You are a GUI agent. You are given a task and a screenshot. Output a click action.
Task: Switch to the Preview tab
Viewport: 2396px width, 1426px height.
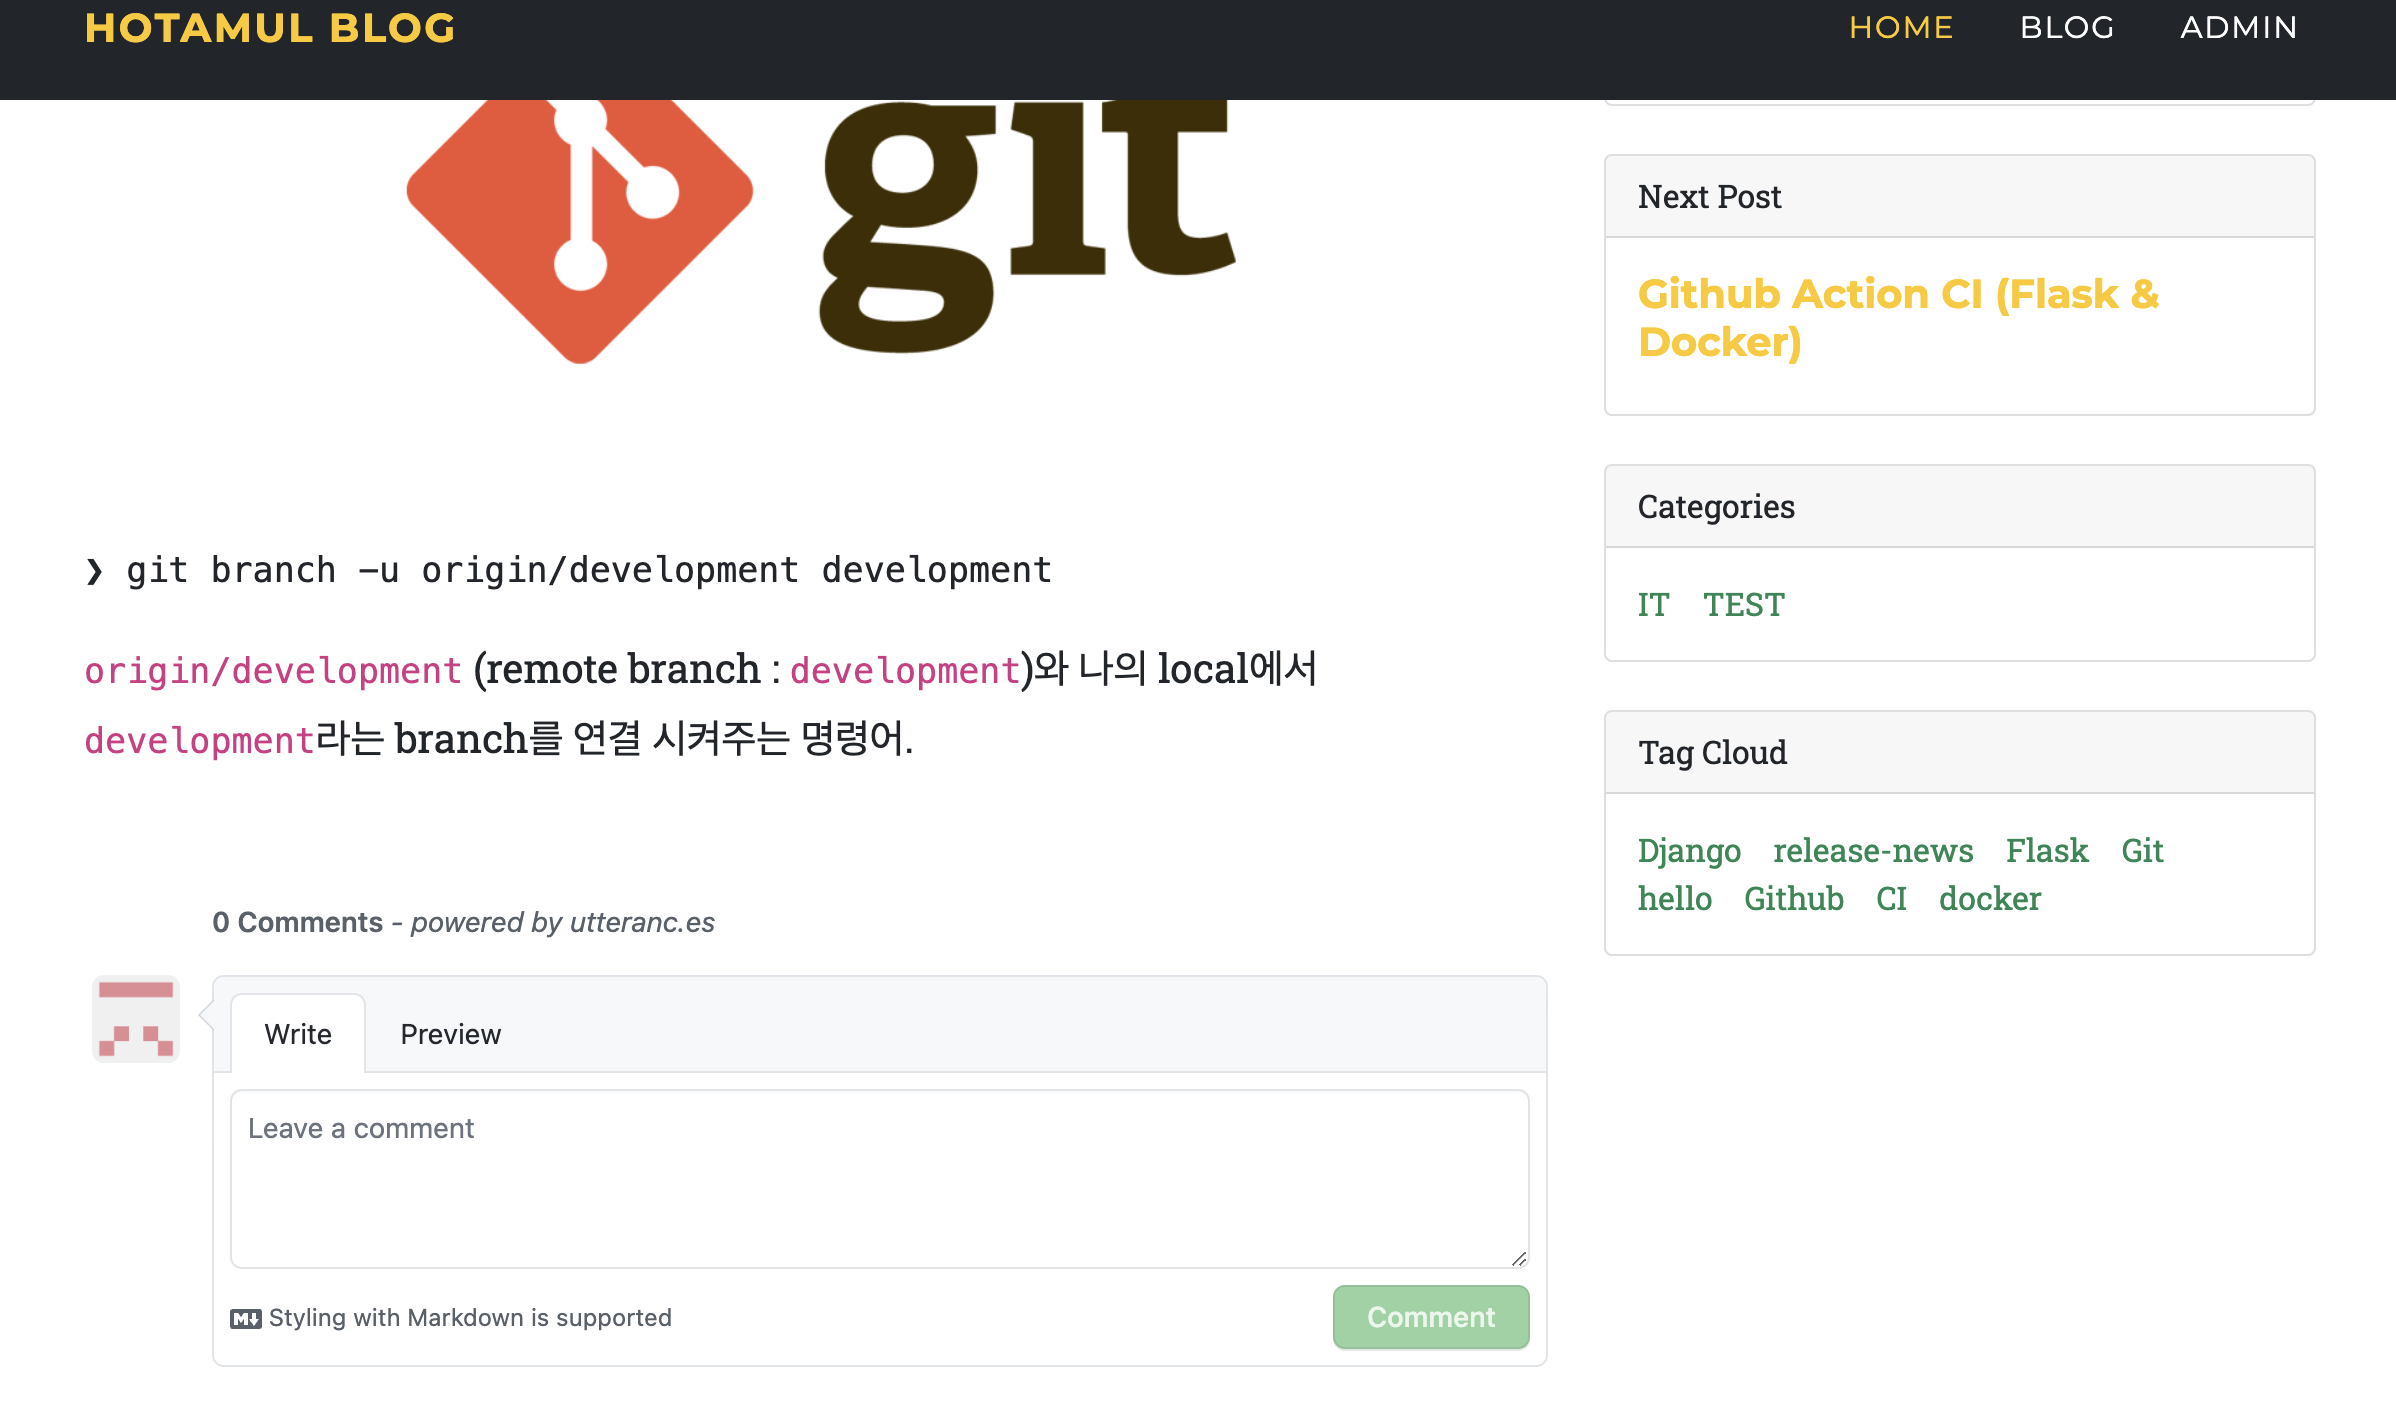click(450, 1034)
